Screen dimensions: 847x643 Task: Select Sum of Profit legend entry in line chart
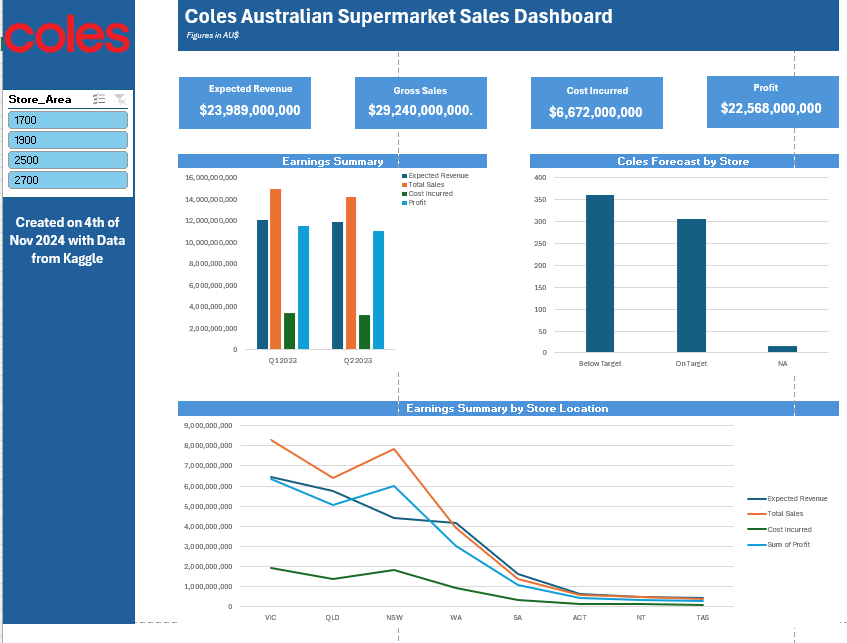(x=788, y=544)
